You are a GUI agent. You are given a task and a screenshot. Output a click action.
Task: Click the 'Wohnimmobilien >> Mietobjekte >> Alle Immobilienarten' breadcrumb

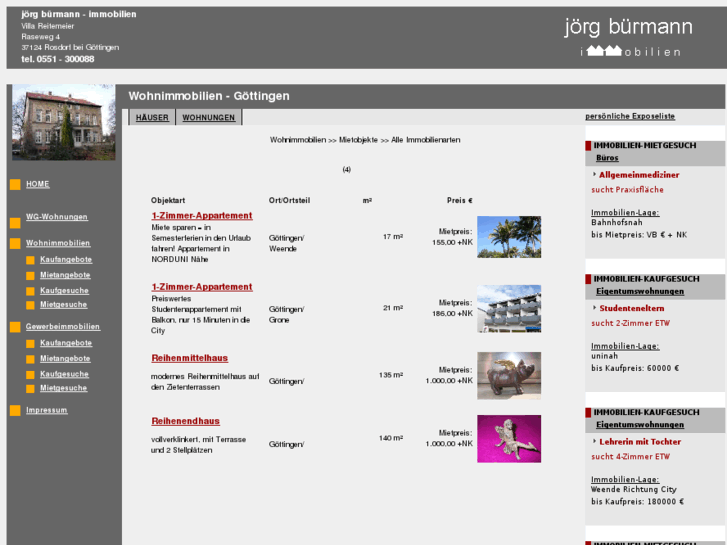(365, 140)
